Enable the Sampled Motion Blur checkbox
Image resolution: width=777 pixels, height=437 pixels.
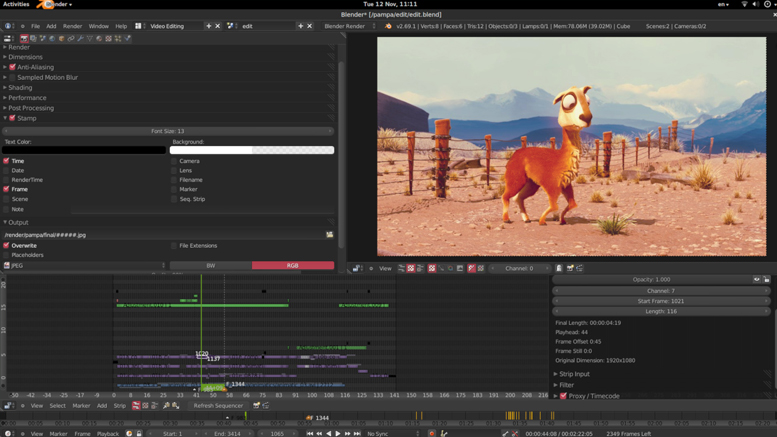[12, 77]
